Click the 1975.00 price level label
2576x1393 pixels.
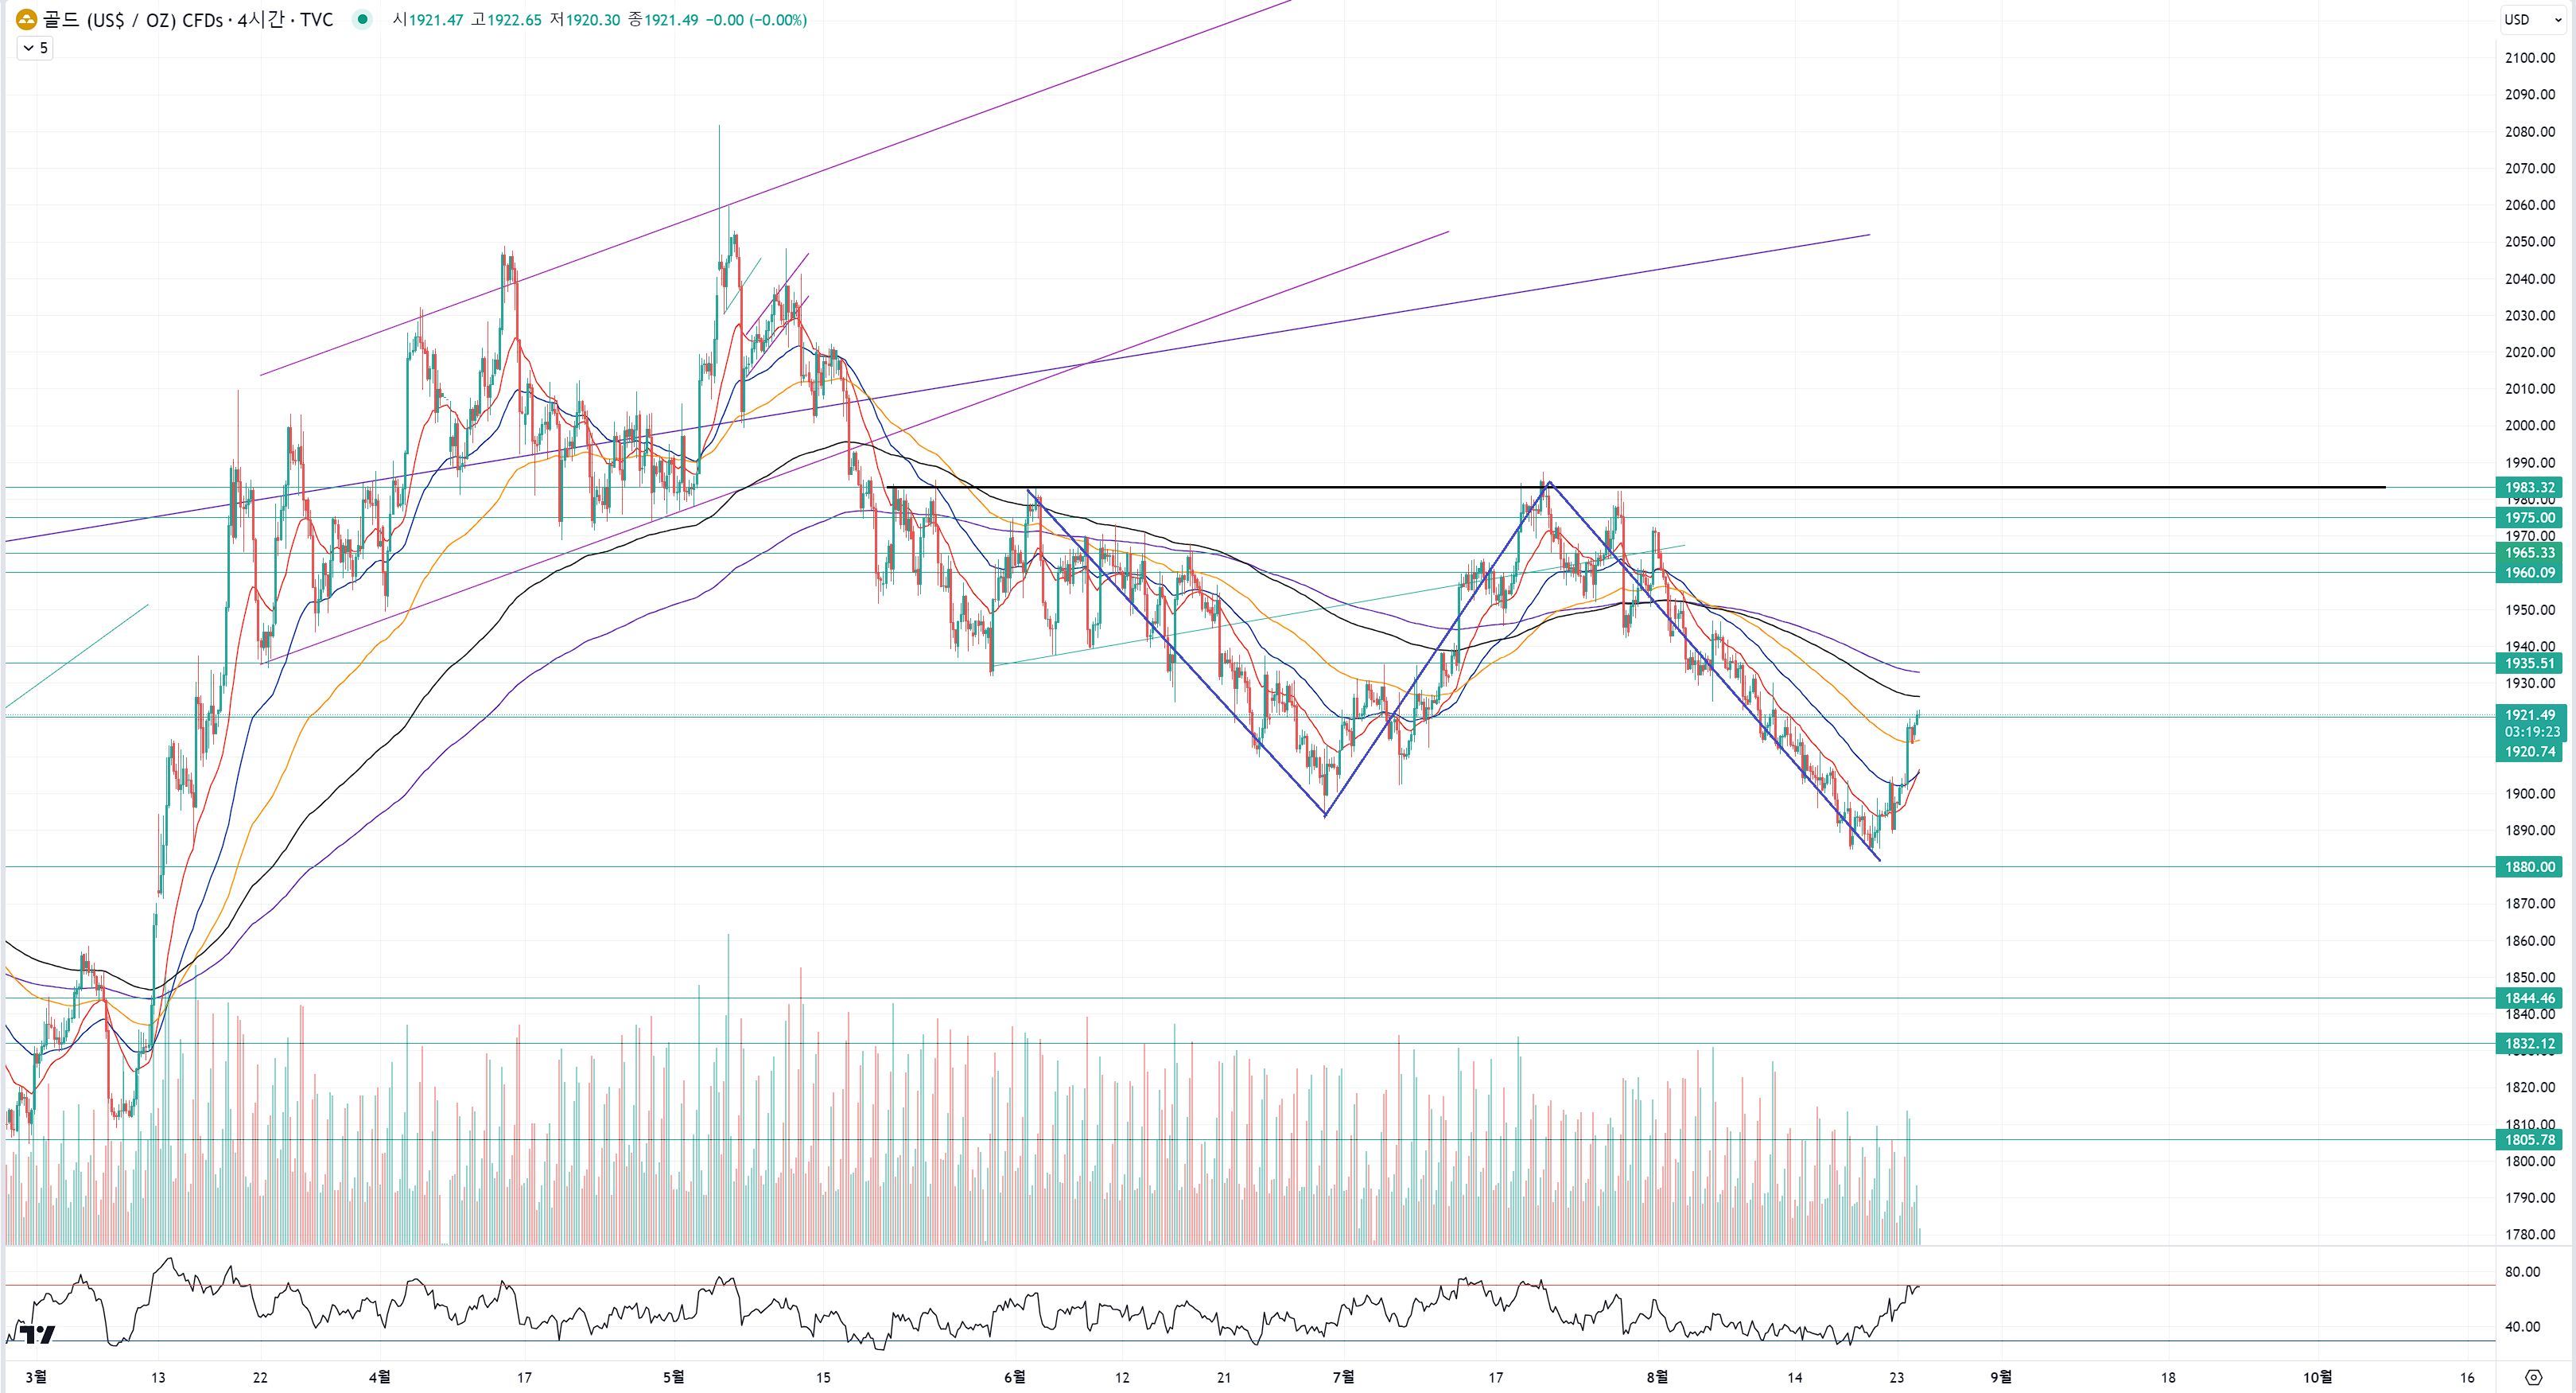tap(2529, 517)
